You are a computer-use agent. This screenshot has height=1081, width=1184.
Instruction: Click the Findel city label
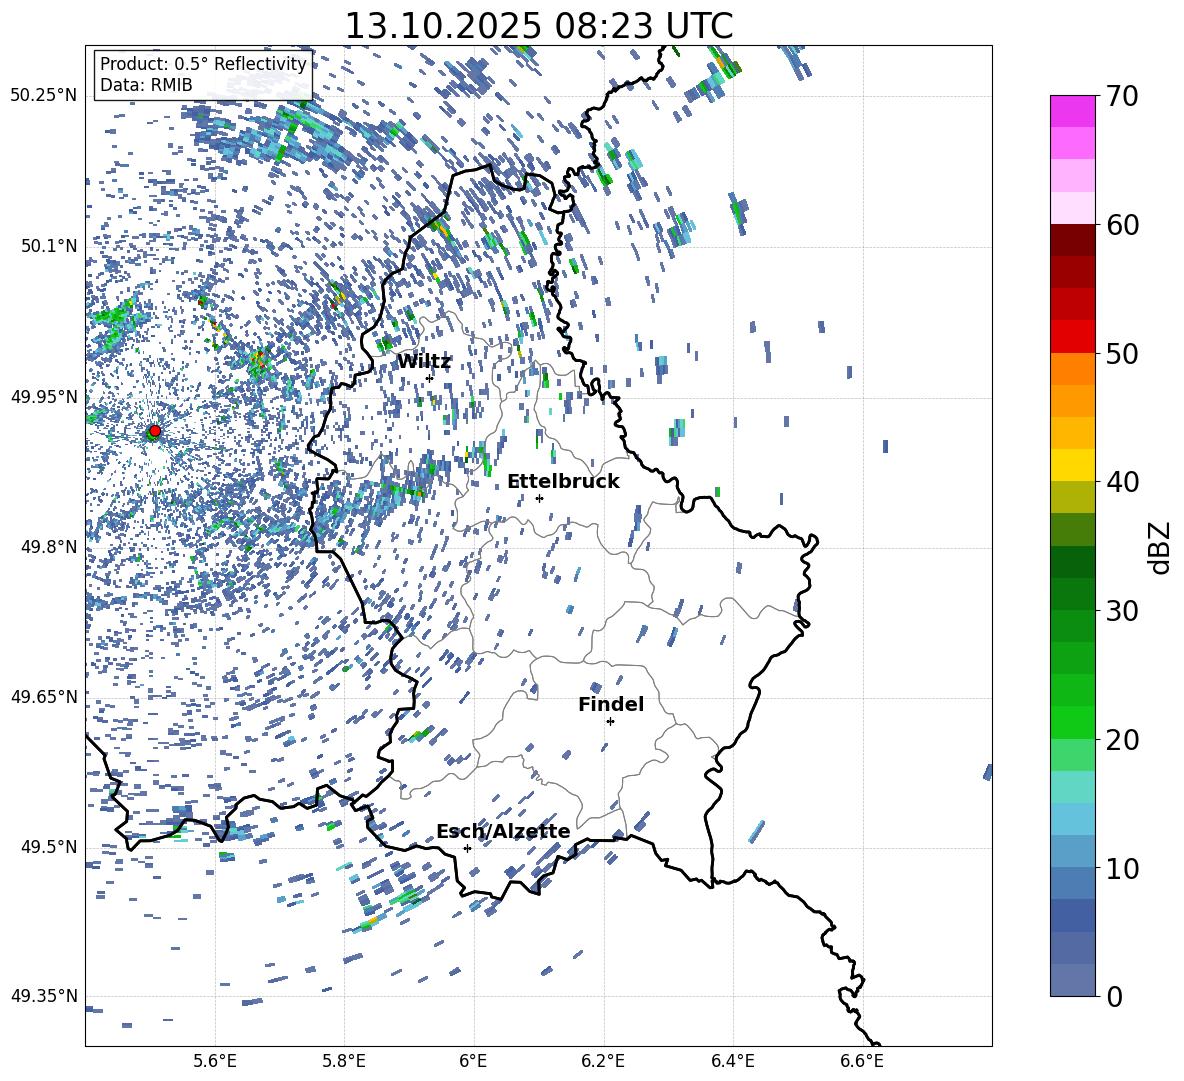(x=611, y=704)
